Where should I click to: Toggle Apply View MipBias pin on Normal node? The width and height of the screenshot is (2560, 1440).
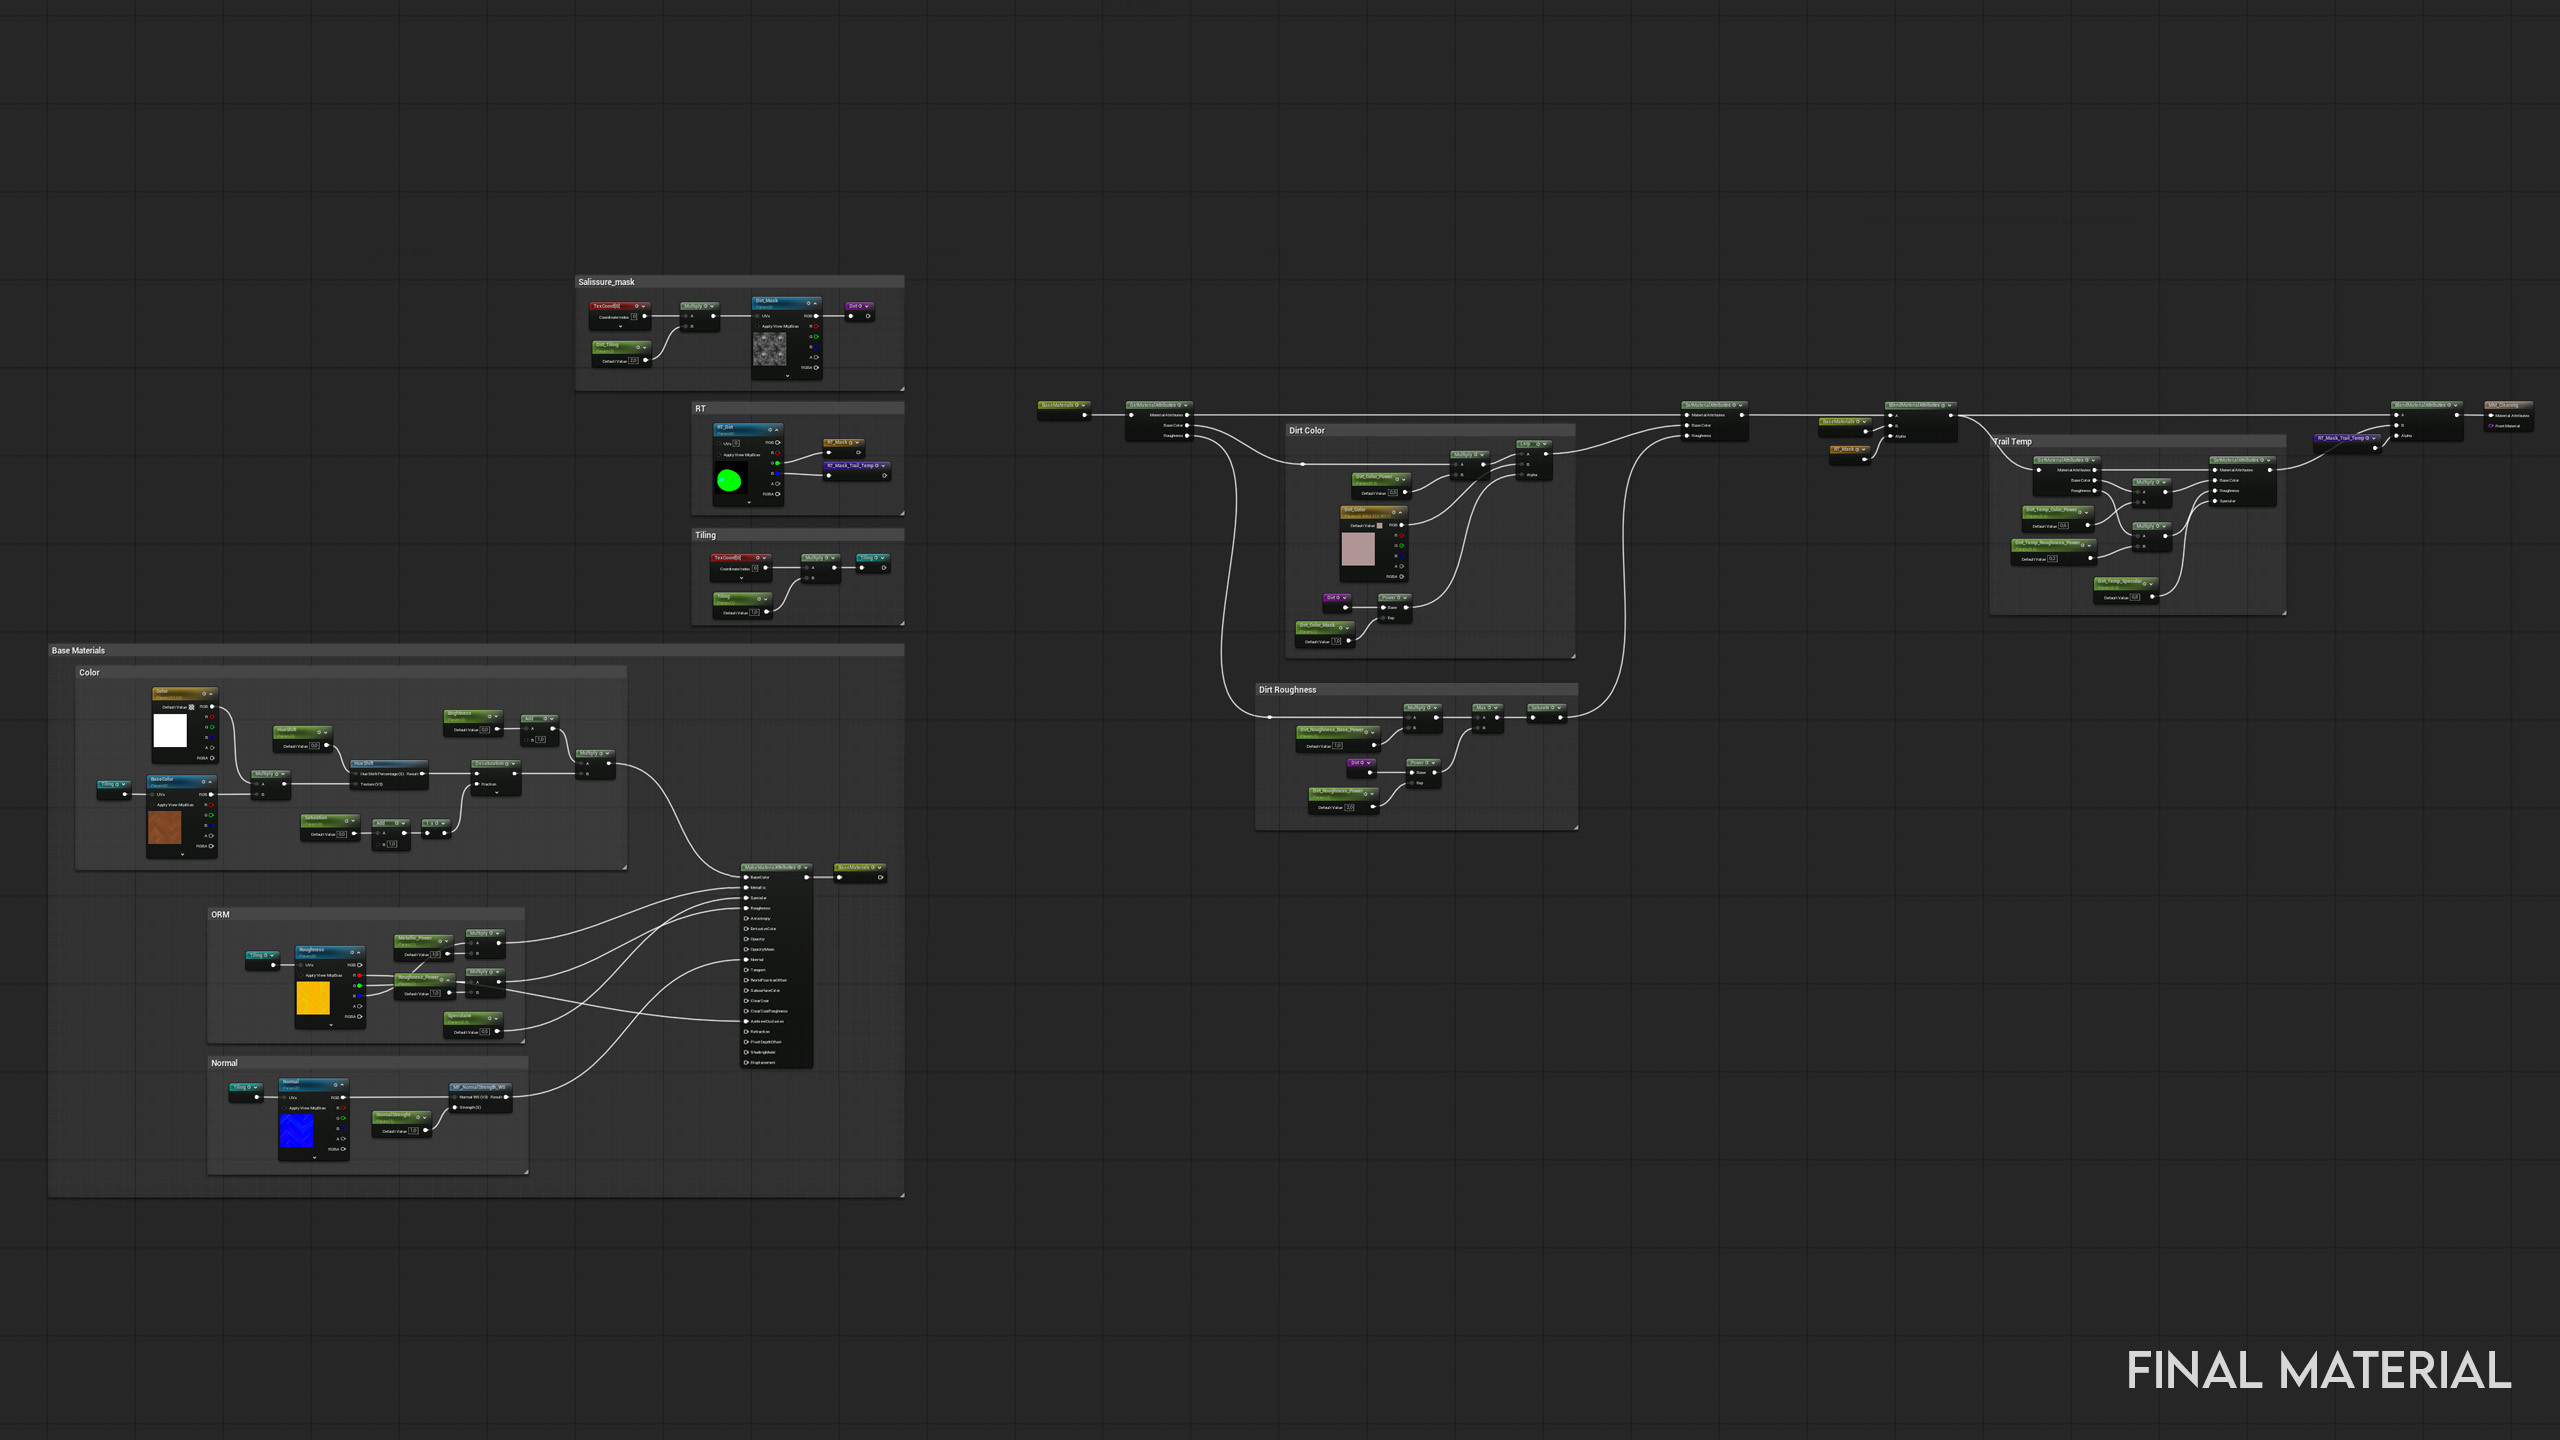(285, 1108)
